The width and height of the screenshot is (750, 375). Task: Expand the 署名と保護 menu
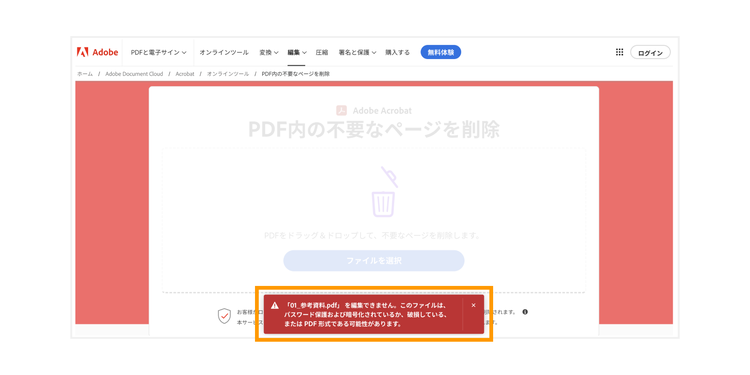(357, 53)
